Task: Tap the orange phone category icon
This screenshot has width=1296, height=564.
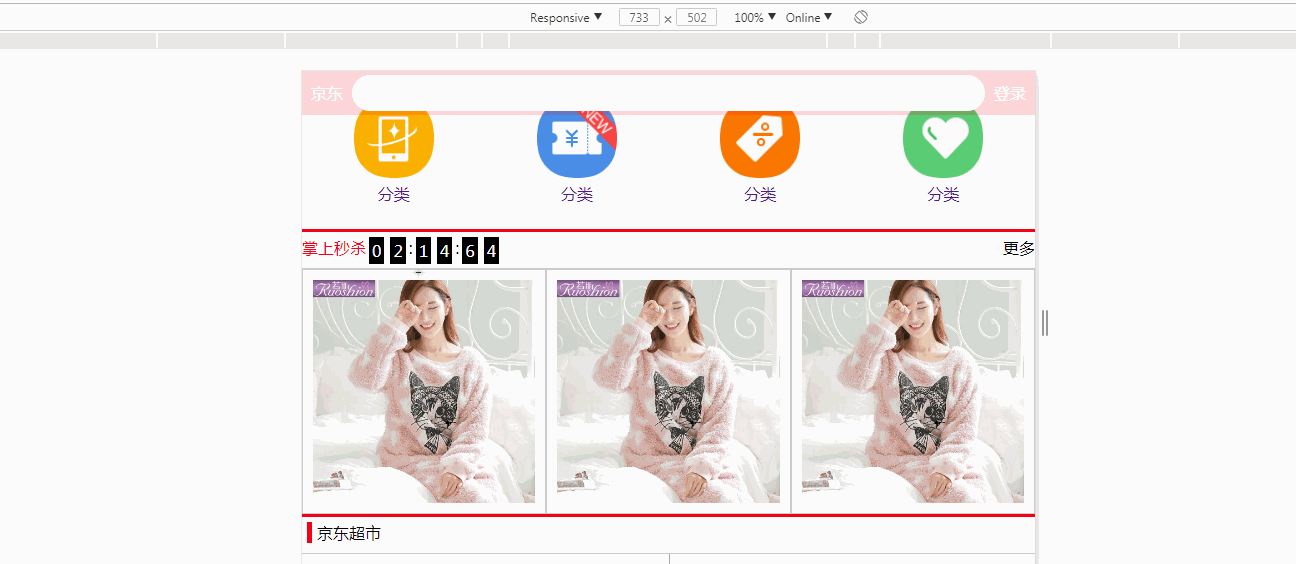Action: click(x=394, y=143)
